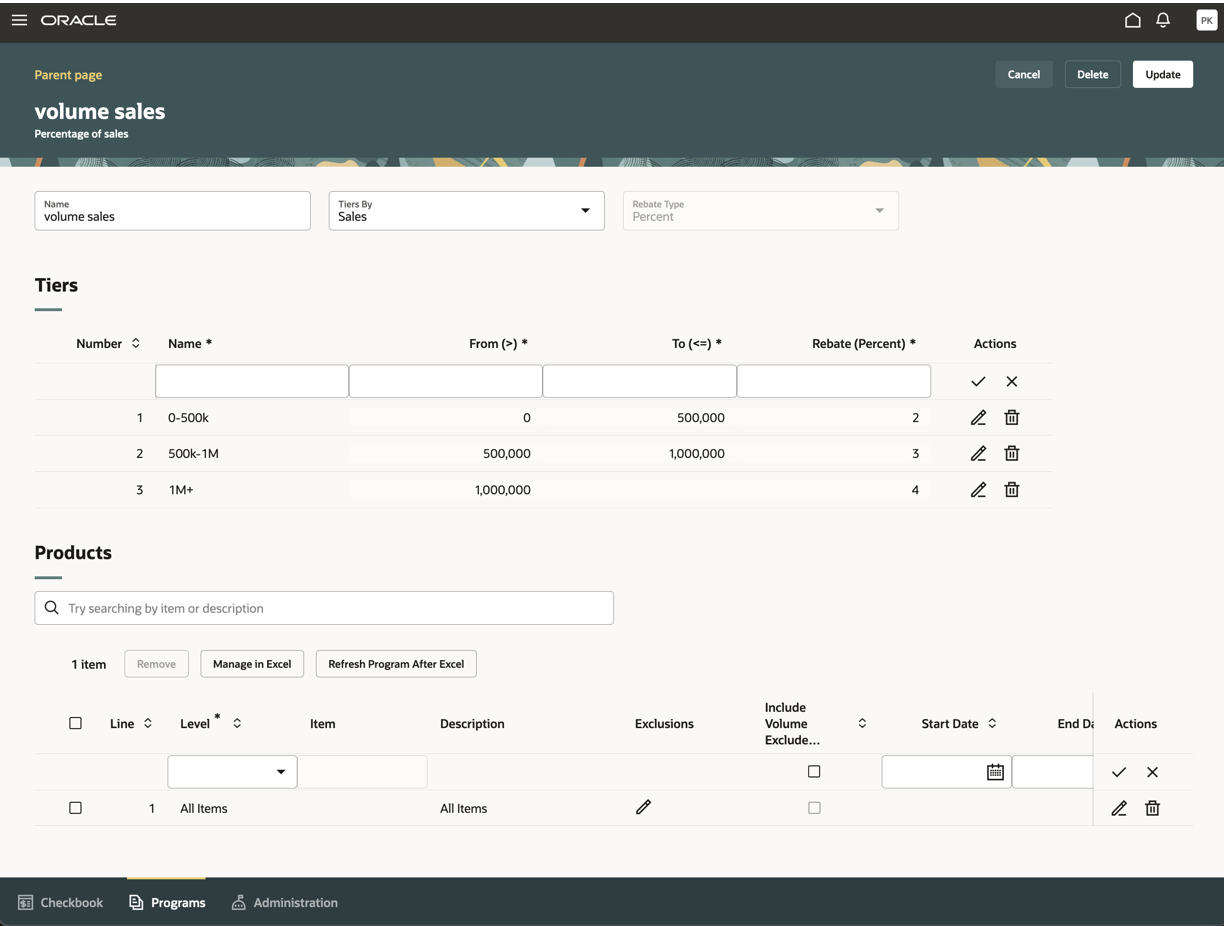1224x926 pixels.
Task: Select all products with the header checkbox
Action: (75, 722)
